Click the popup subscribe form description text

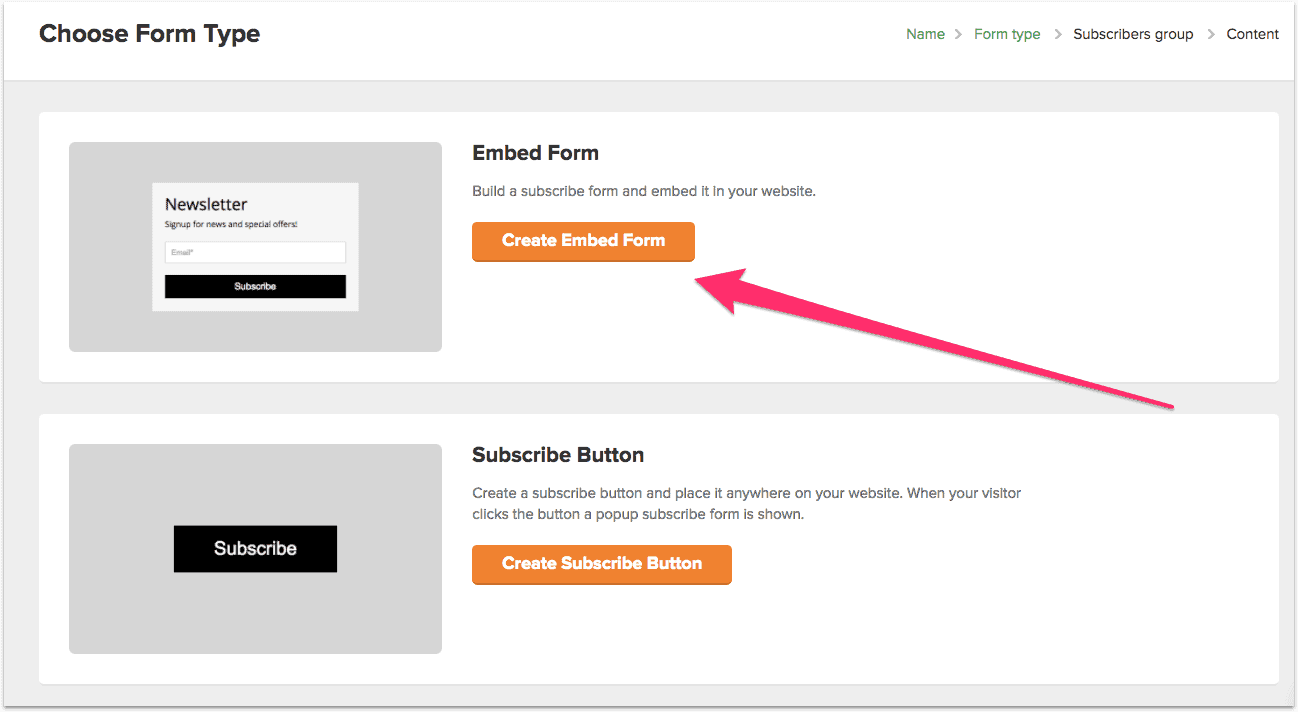point(746,504)
